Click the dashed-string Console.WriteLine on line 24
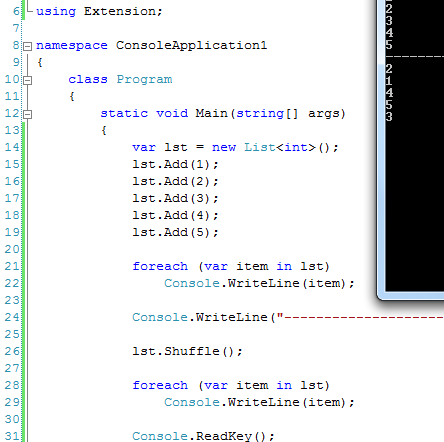444x442 pixels. tap(288, 317)
